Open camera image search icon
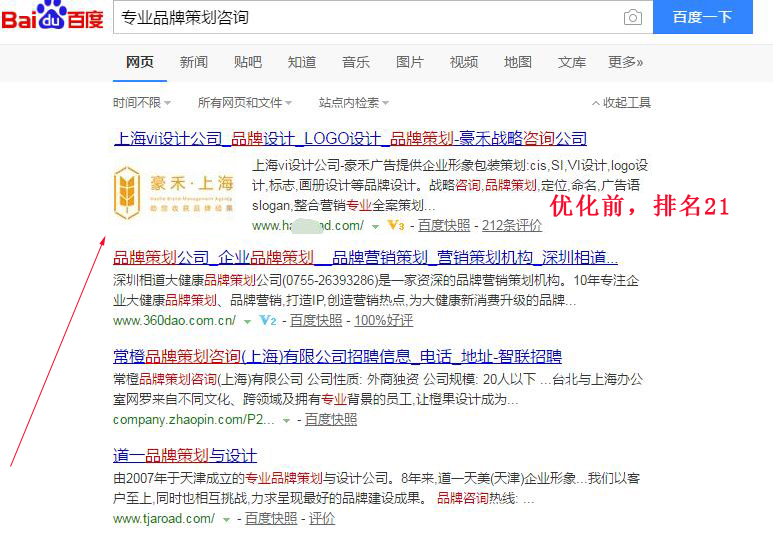Screen dimensions: 773x540 [x=632, y=18]
